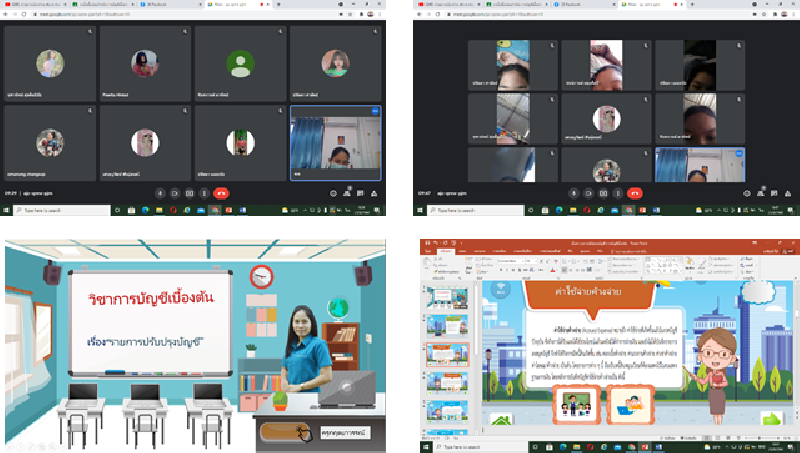Viewport: 800px width, 453px height.
Task: Open the present screen option in left Meet
Action: click(189, 193)
